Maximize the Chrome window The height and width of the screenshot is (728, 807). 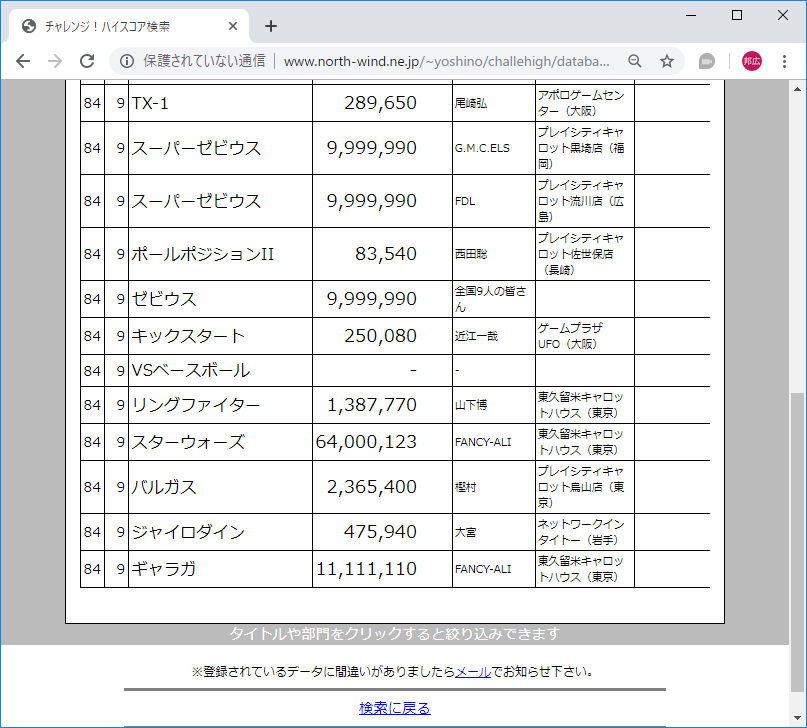coord(737,15)
